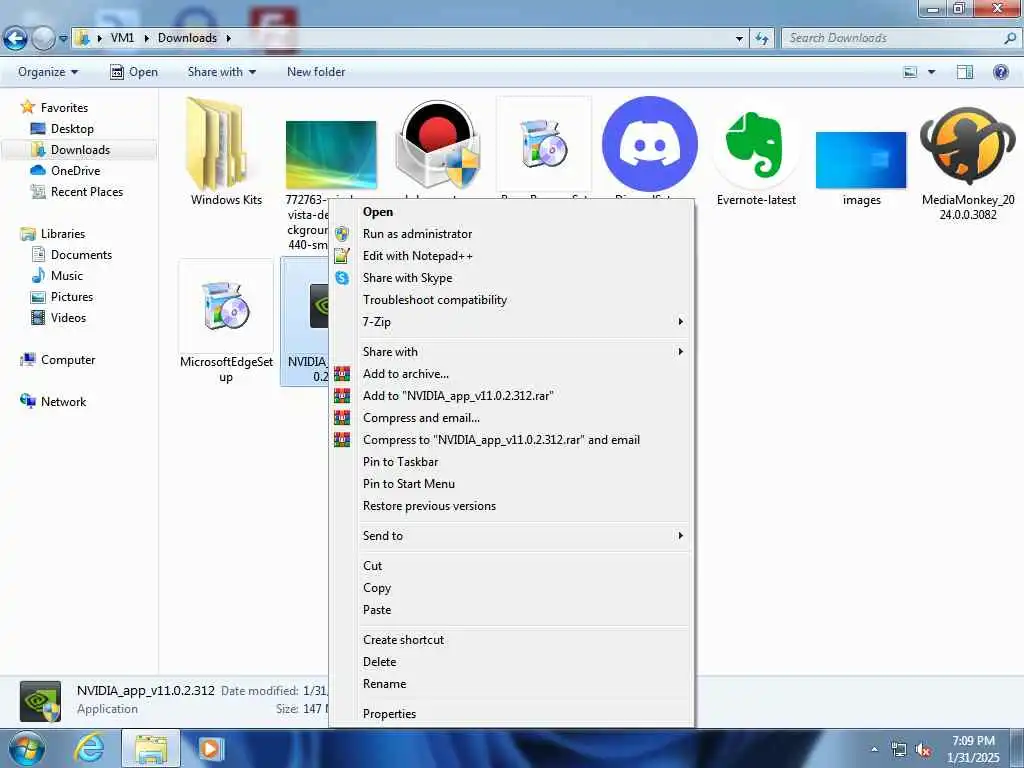Click the Back navigation arrow
The image size is (1024, 768).
(x=15, y=39)
